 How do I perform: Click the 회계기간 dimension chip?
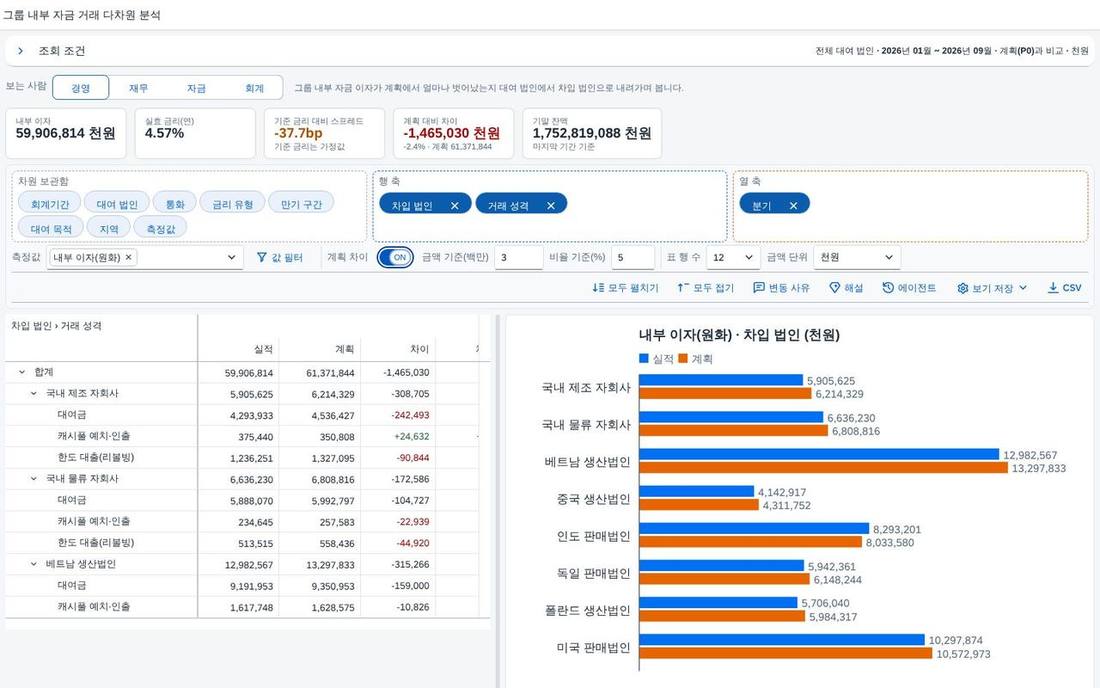(50, 204)
